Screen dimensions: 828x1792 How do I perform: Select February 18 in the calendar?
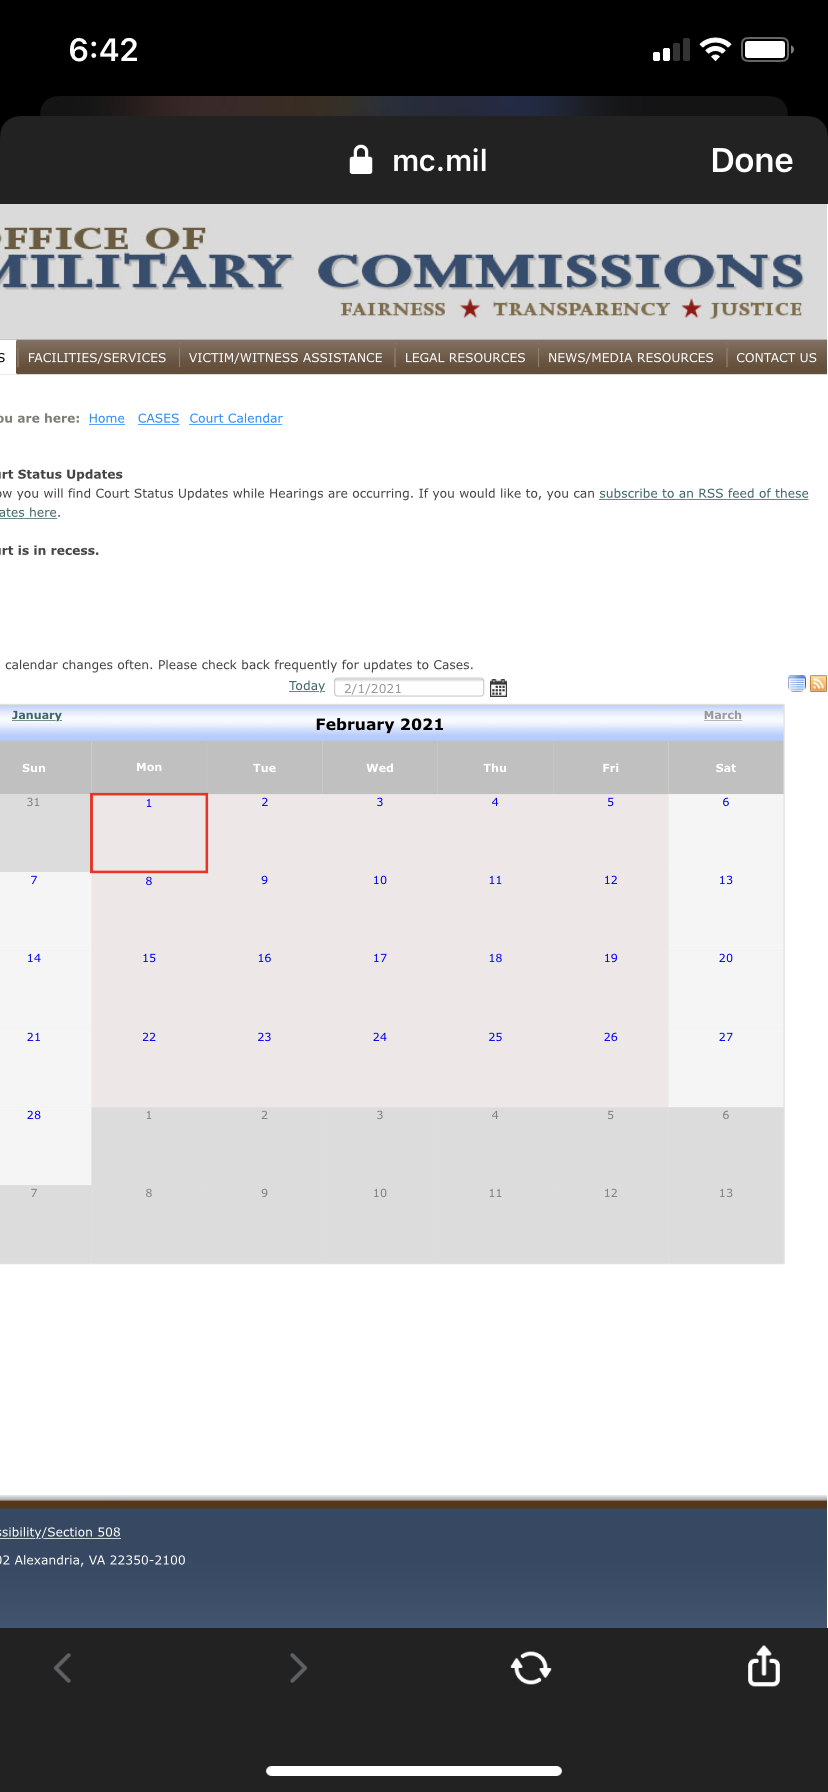495,958
